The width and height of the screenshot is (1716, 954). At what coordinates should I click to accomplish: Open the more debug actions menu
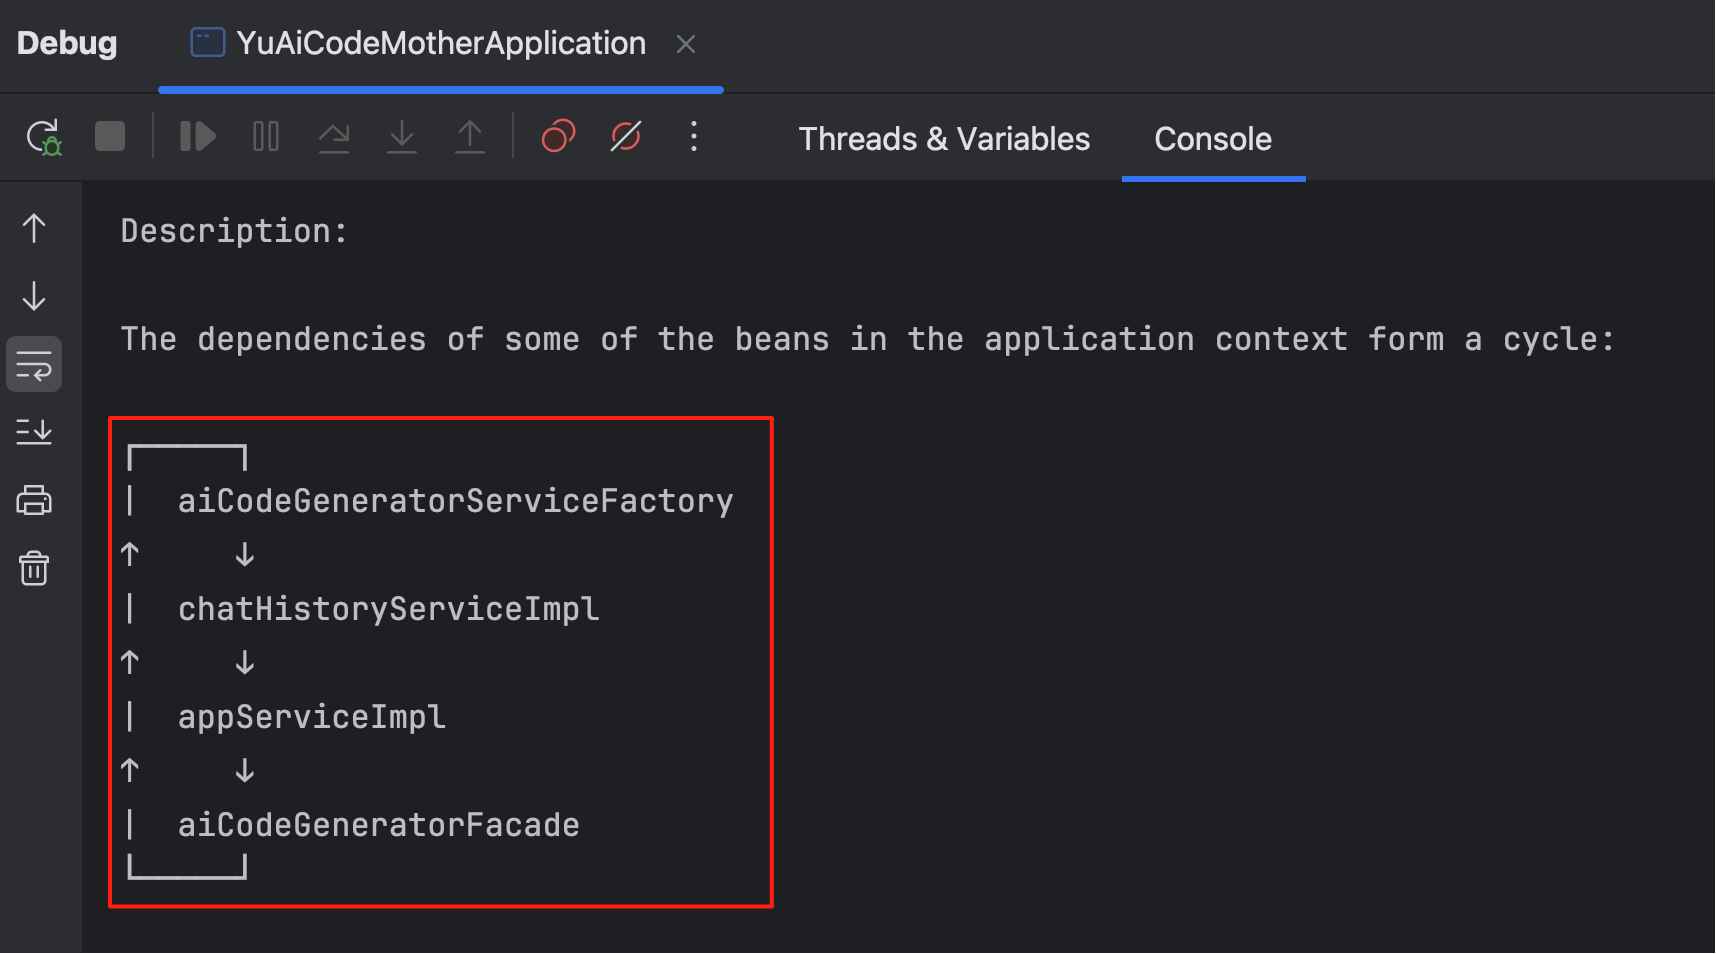[694, 137]
